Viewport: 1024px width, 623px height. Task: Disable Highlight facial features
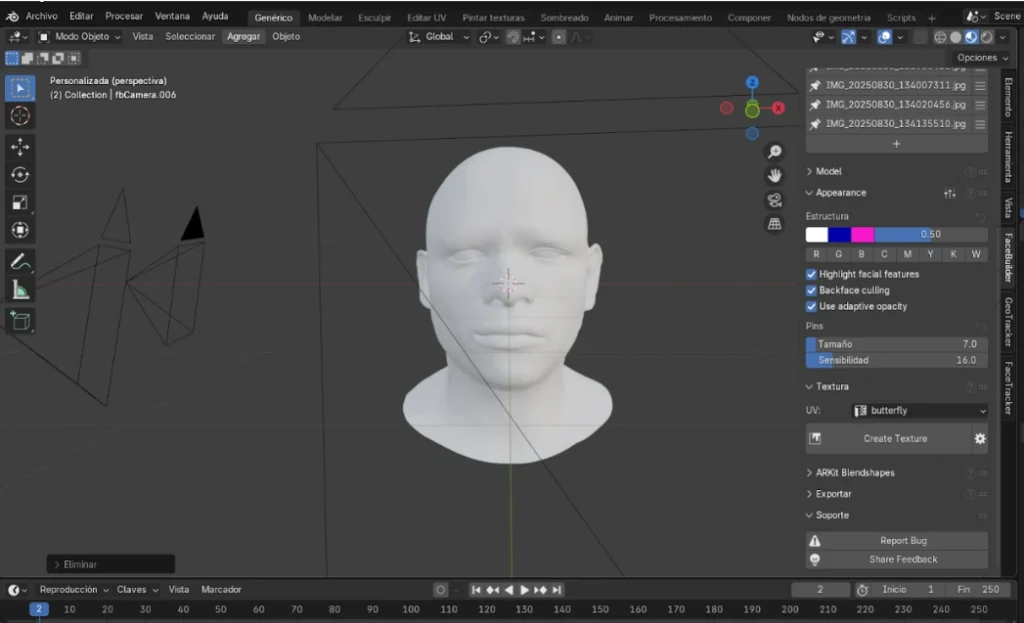pyautogui.click(x=811, y=273)
